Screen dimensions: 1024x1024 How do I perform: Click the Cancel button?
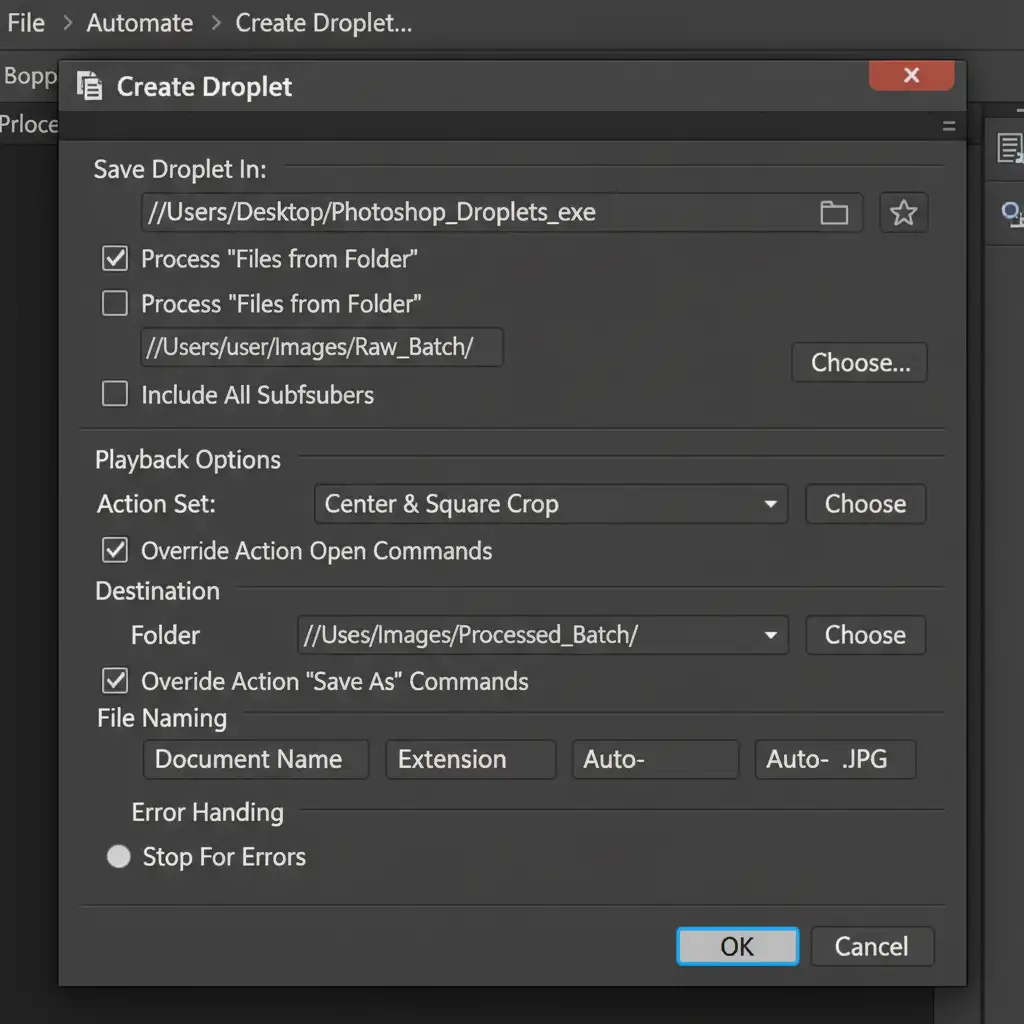tap(871, 946)
